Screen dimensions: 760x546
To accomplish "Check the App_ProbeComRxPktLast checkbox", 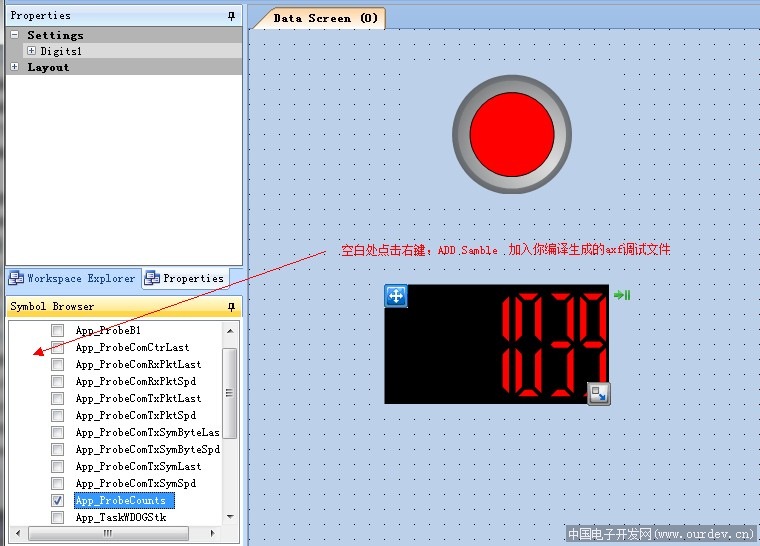I will 57,364.
